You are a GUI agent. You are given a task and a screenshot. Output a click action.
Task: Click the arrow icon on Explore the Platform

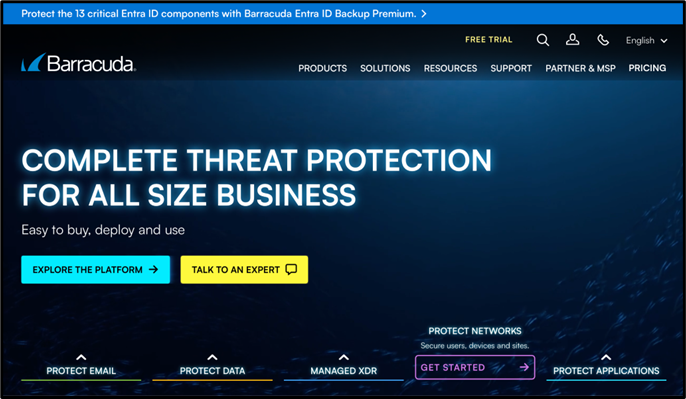pos(153,270)
